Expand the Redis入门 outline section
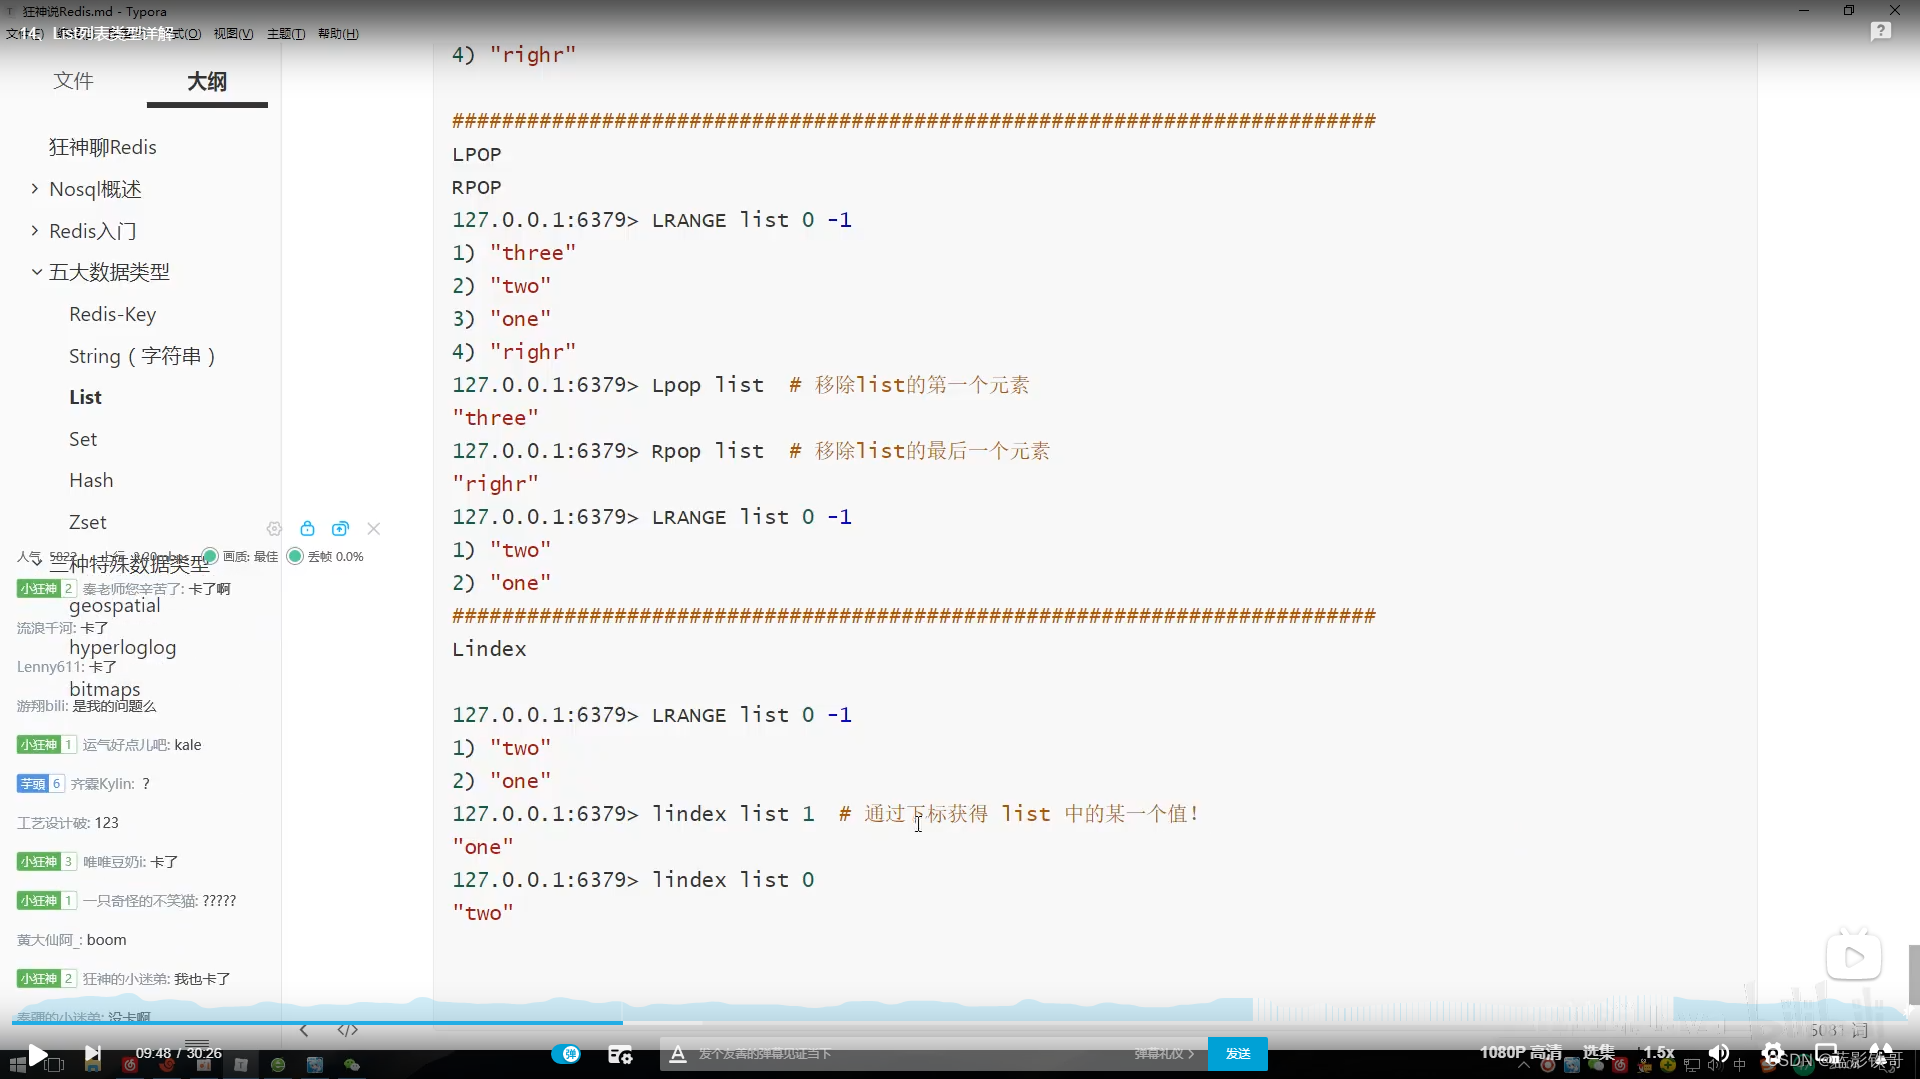The width and height of the screenshot is (1920, 1079). [x=35, y=231]
